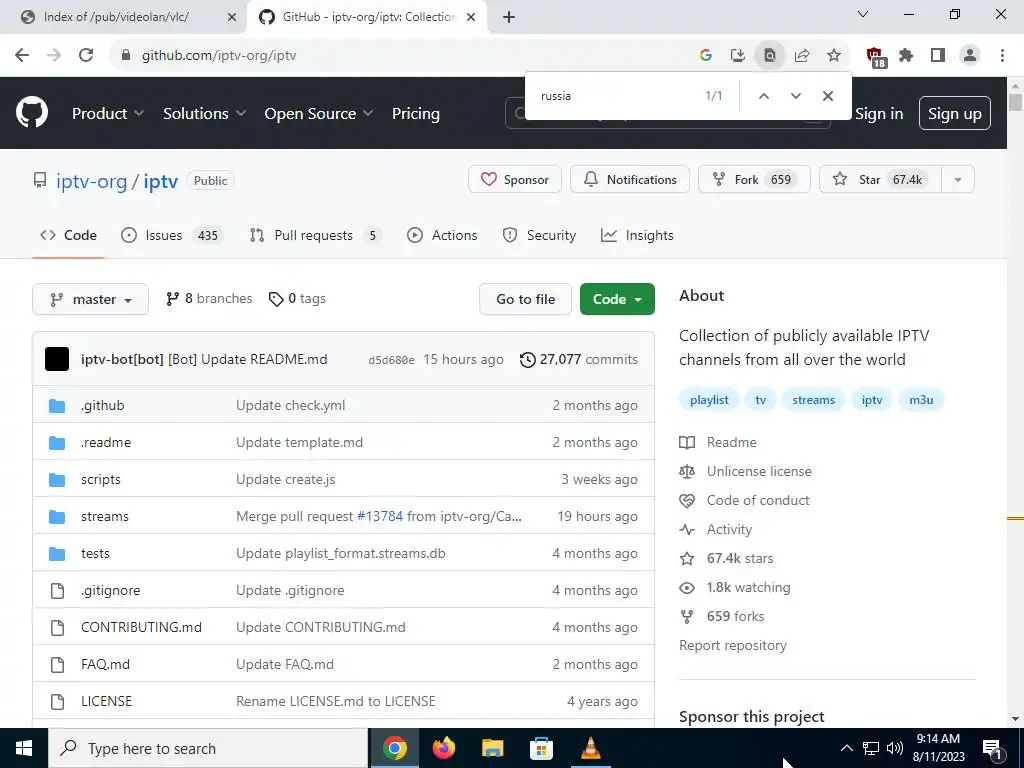Star the repository
This screenshot has width=1024, height=768.
880,180
